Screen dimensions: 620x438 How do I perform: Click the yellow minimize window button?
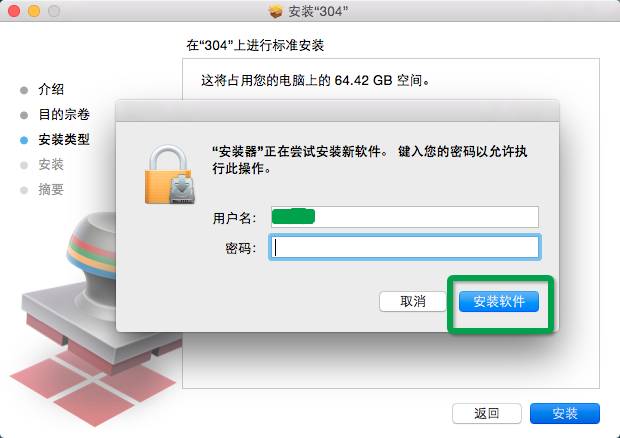pyautogui.click(x=34, y=11)
